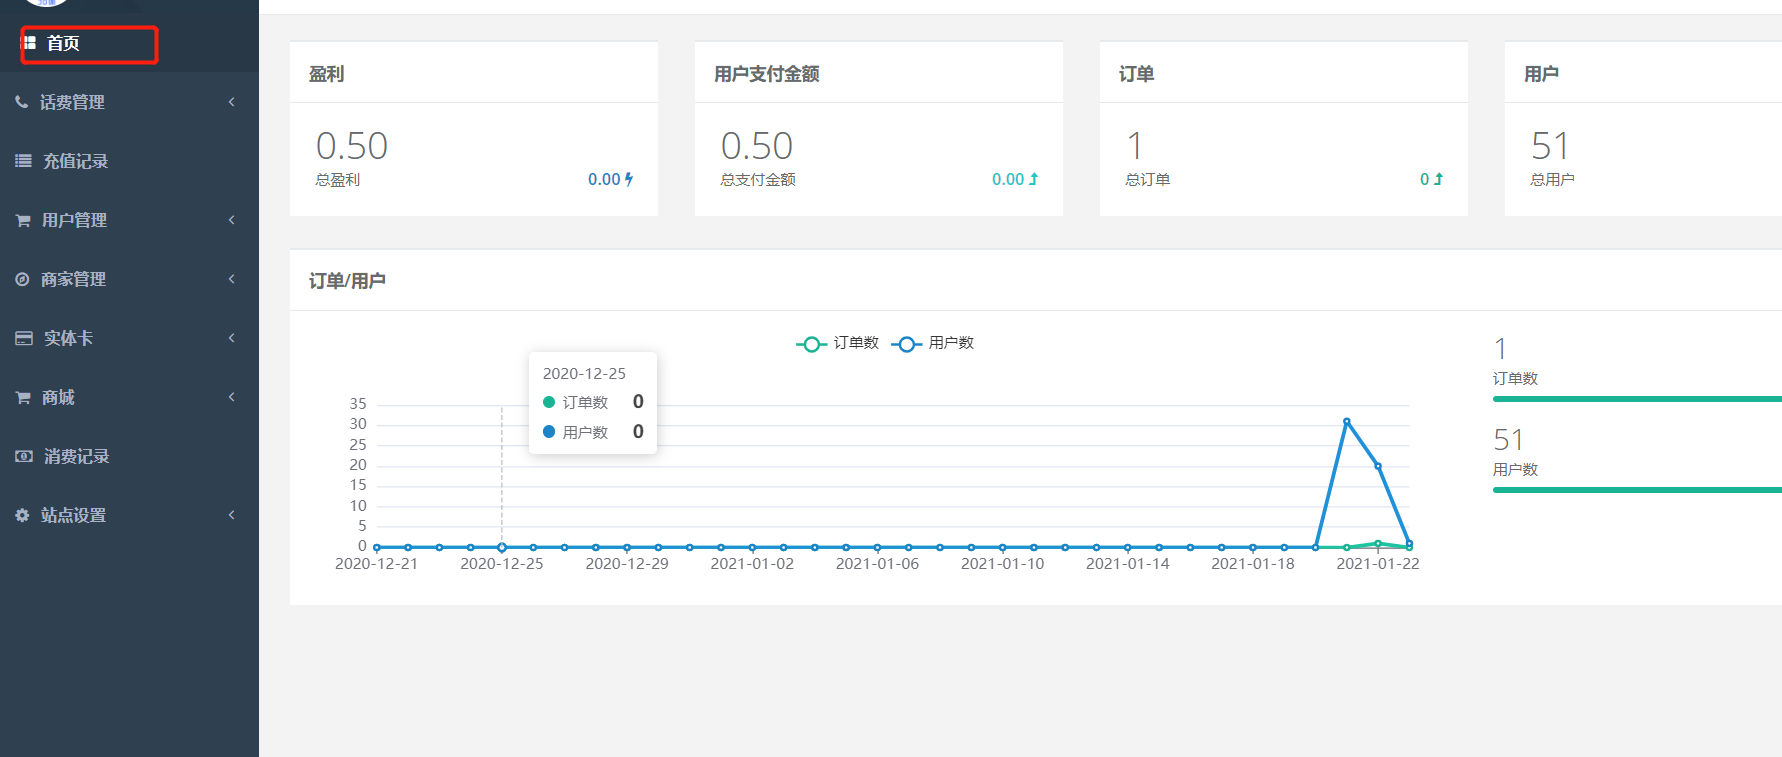
Task: Open the 商家管理 menu
Action: pyautogui.click(x=129, y=279)
